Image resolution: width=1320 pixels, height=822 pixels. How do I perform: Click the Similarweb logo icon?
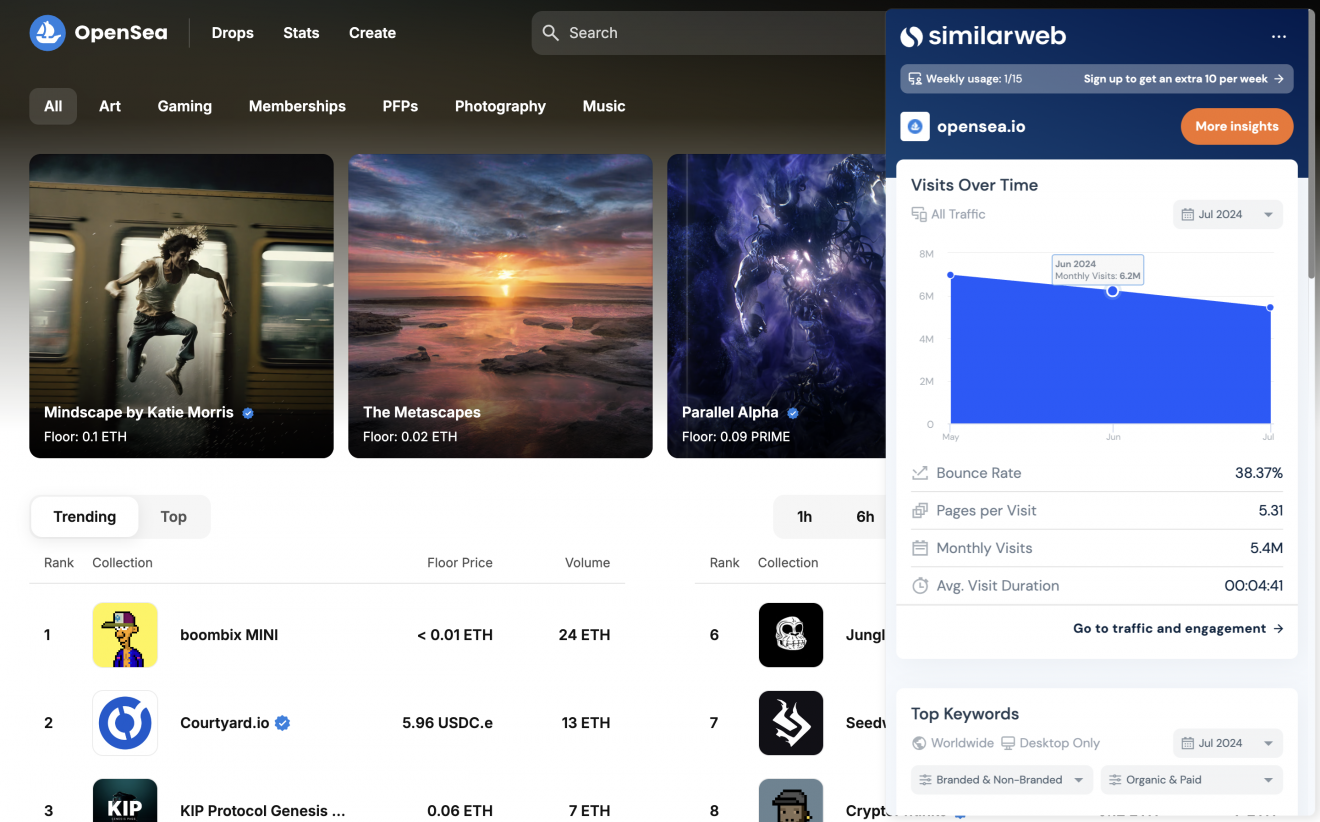click(x=911, y=36)
